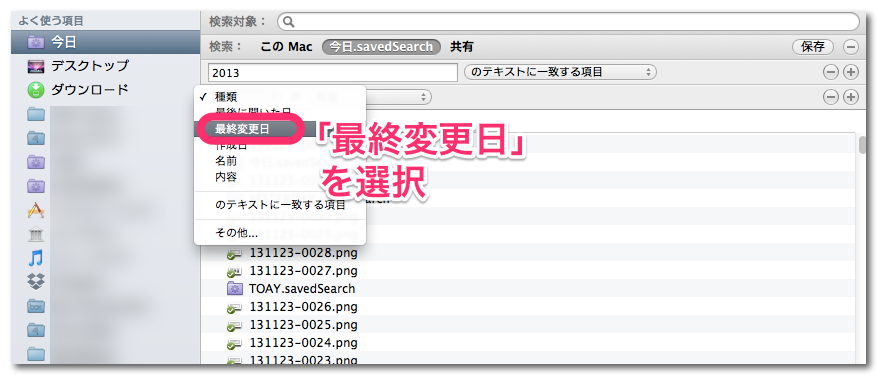Viewport: 877px width, 375px height.
Task: Click the icon of 131123-0025.png
Action: 234,325
